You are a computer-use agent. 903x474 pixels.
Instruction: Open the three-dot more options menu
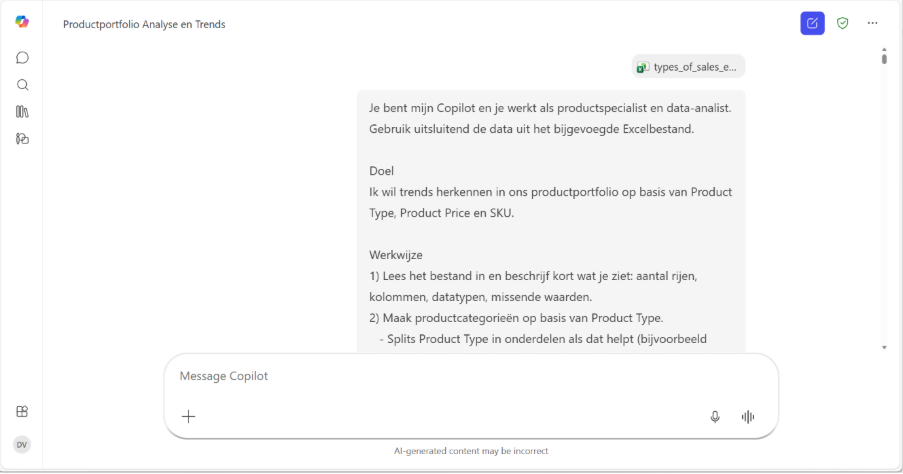(x=872, y=23)
